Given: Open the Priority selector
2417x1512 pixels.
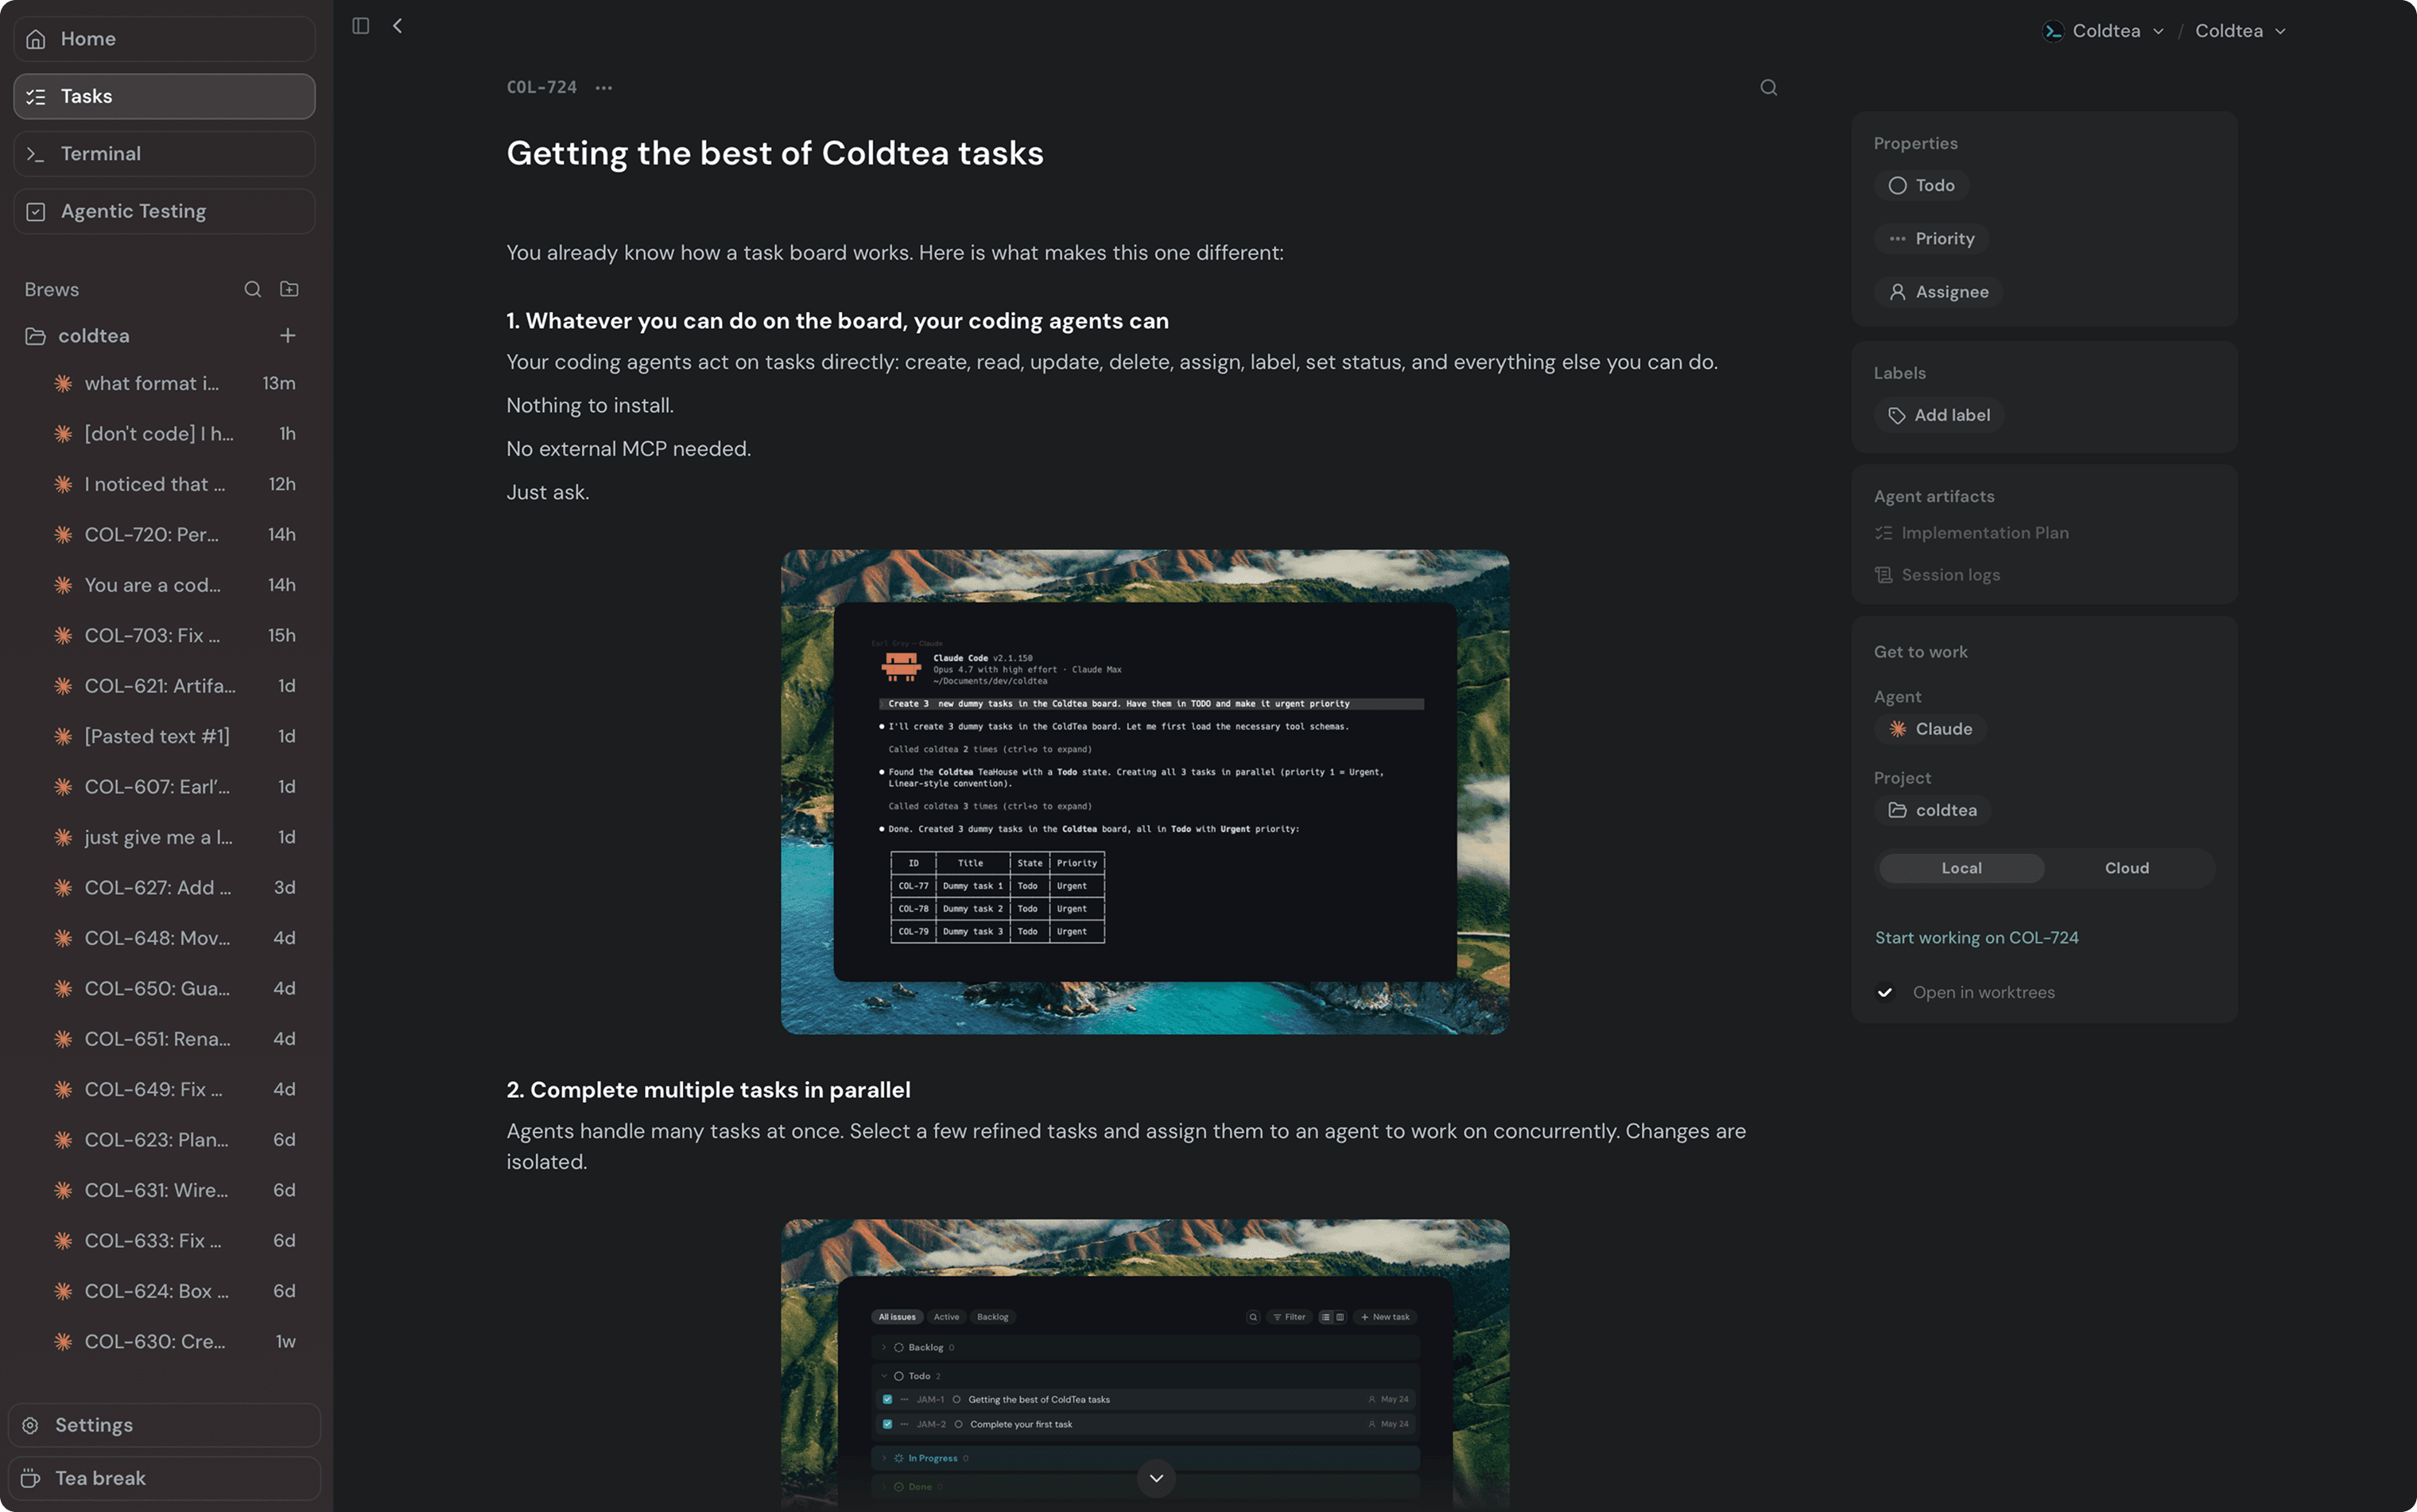Looking at the screenshot, I should click(1931, 239).
